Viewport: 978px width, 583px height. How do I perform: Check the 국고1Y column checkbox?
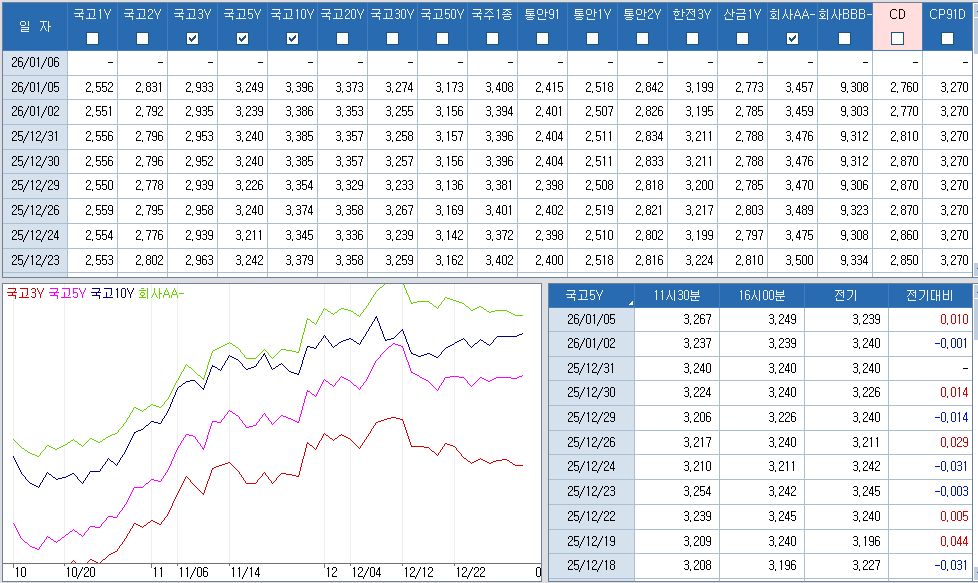coord(92,39)
